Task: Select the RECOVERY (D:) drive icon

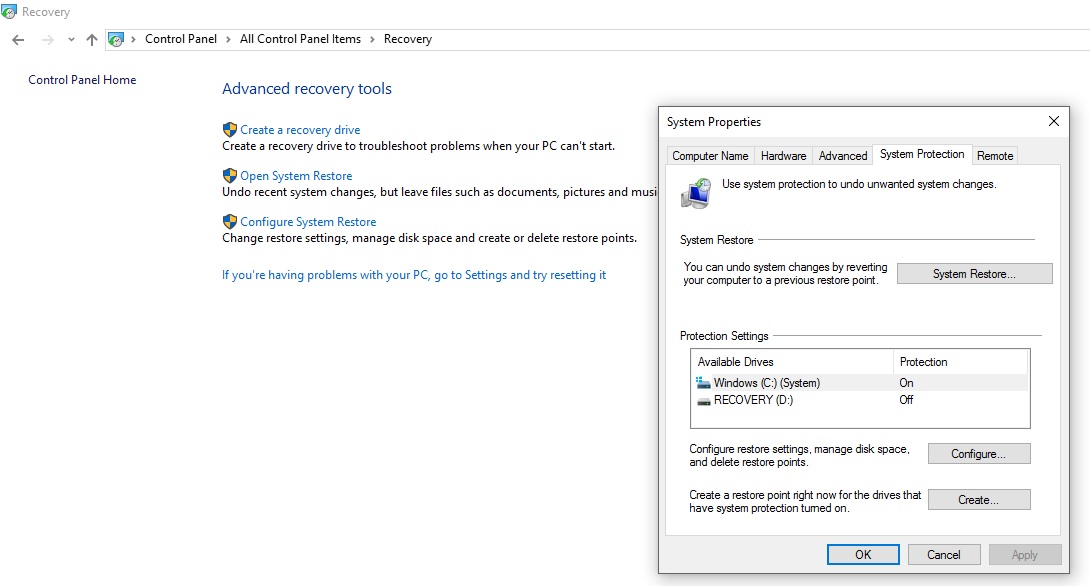Action: click(703, 400)
